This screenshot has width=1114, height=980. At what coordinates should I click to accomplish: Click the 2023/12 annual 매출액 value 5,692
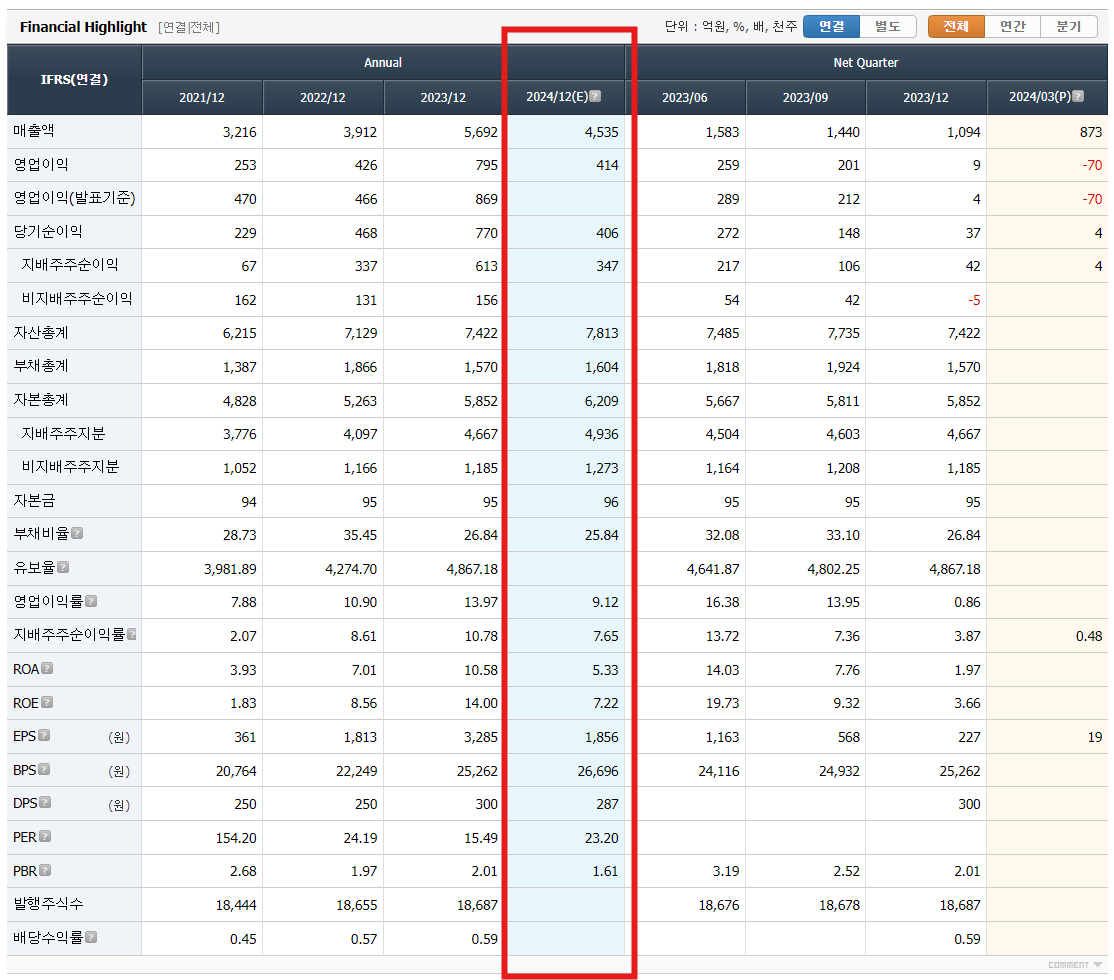[x=480, y=132]
